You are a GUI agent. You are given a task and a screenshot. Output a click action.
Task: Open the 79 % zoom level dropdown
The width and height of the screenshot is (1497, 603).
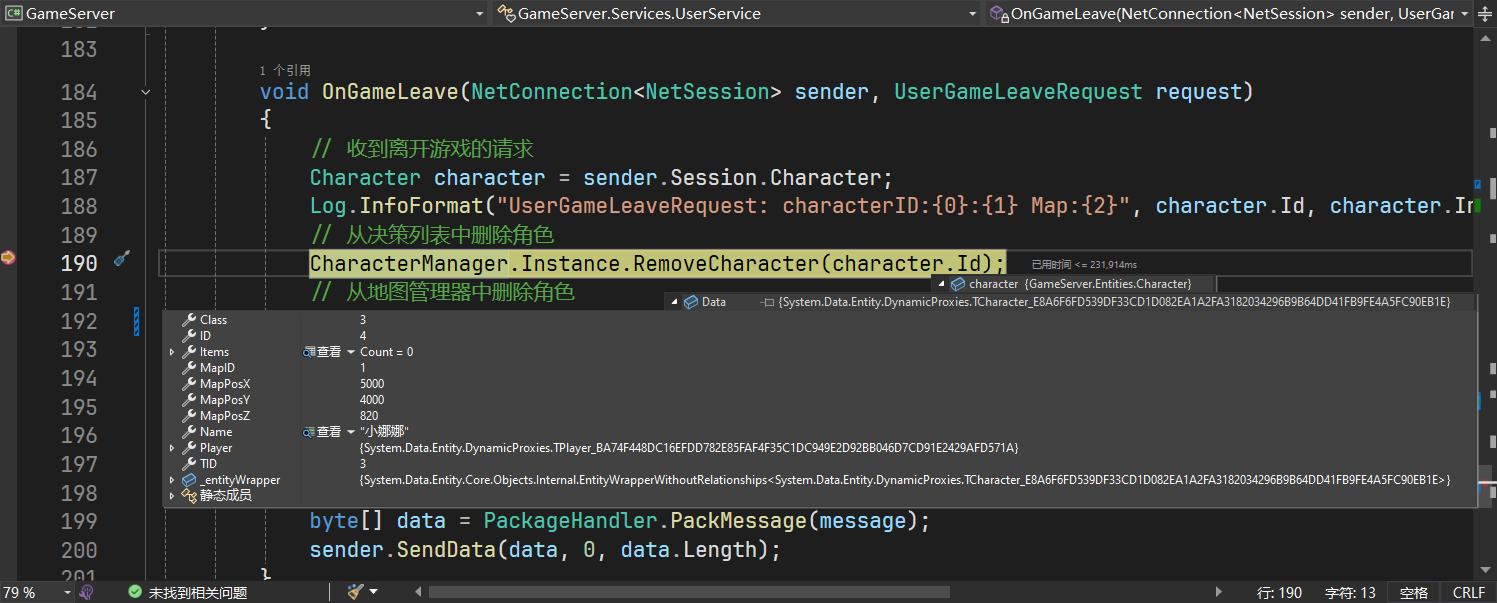click(67, 593)
